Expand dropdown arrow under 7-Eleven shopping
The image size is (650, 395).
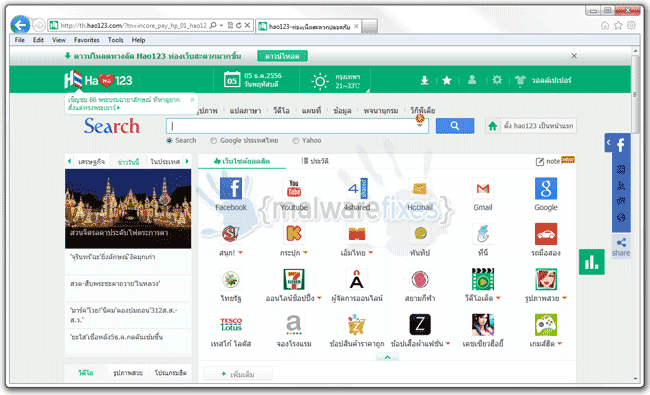[320, 298]
